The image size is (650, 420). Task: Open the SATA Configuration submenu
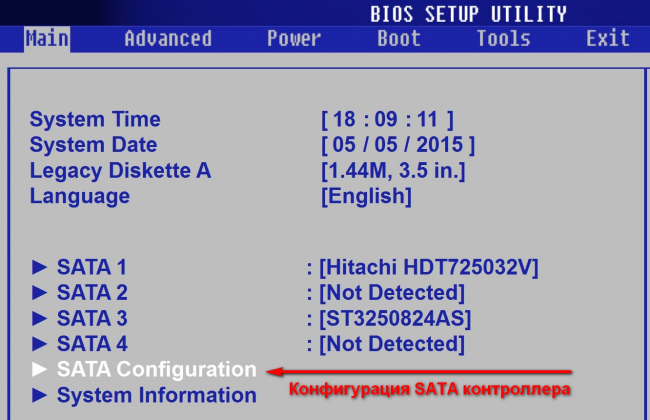[x=156, y=370]
